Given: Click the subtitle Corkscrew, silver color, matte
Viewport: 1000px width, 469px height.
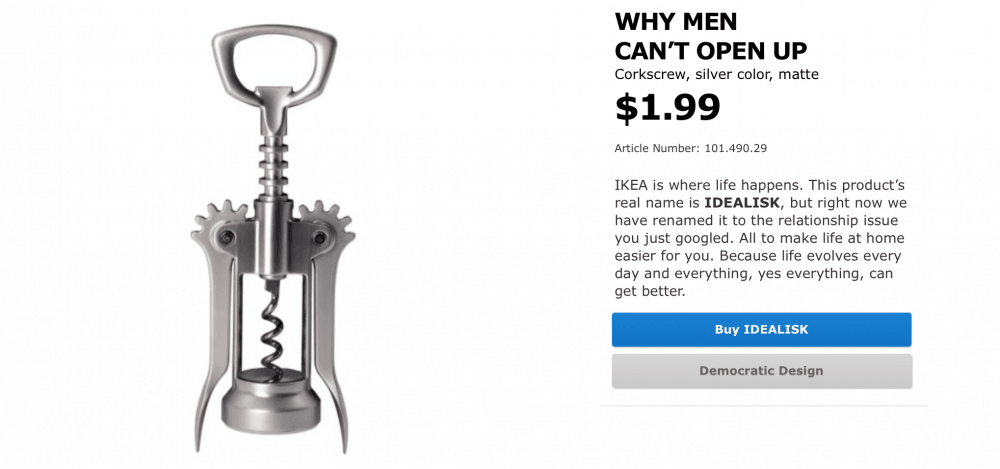Looking at the screenshot, I should 716,74.
